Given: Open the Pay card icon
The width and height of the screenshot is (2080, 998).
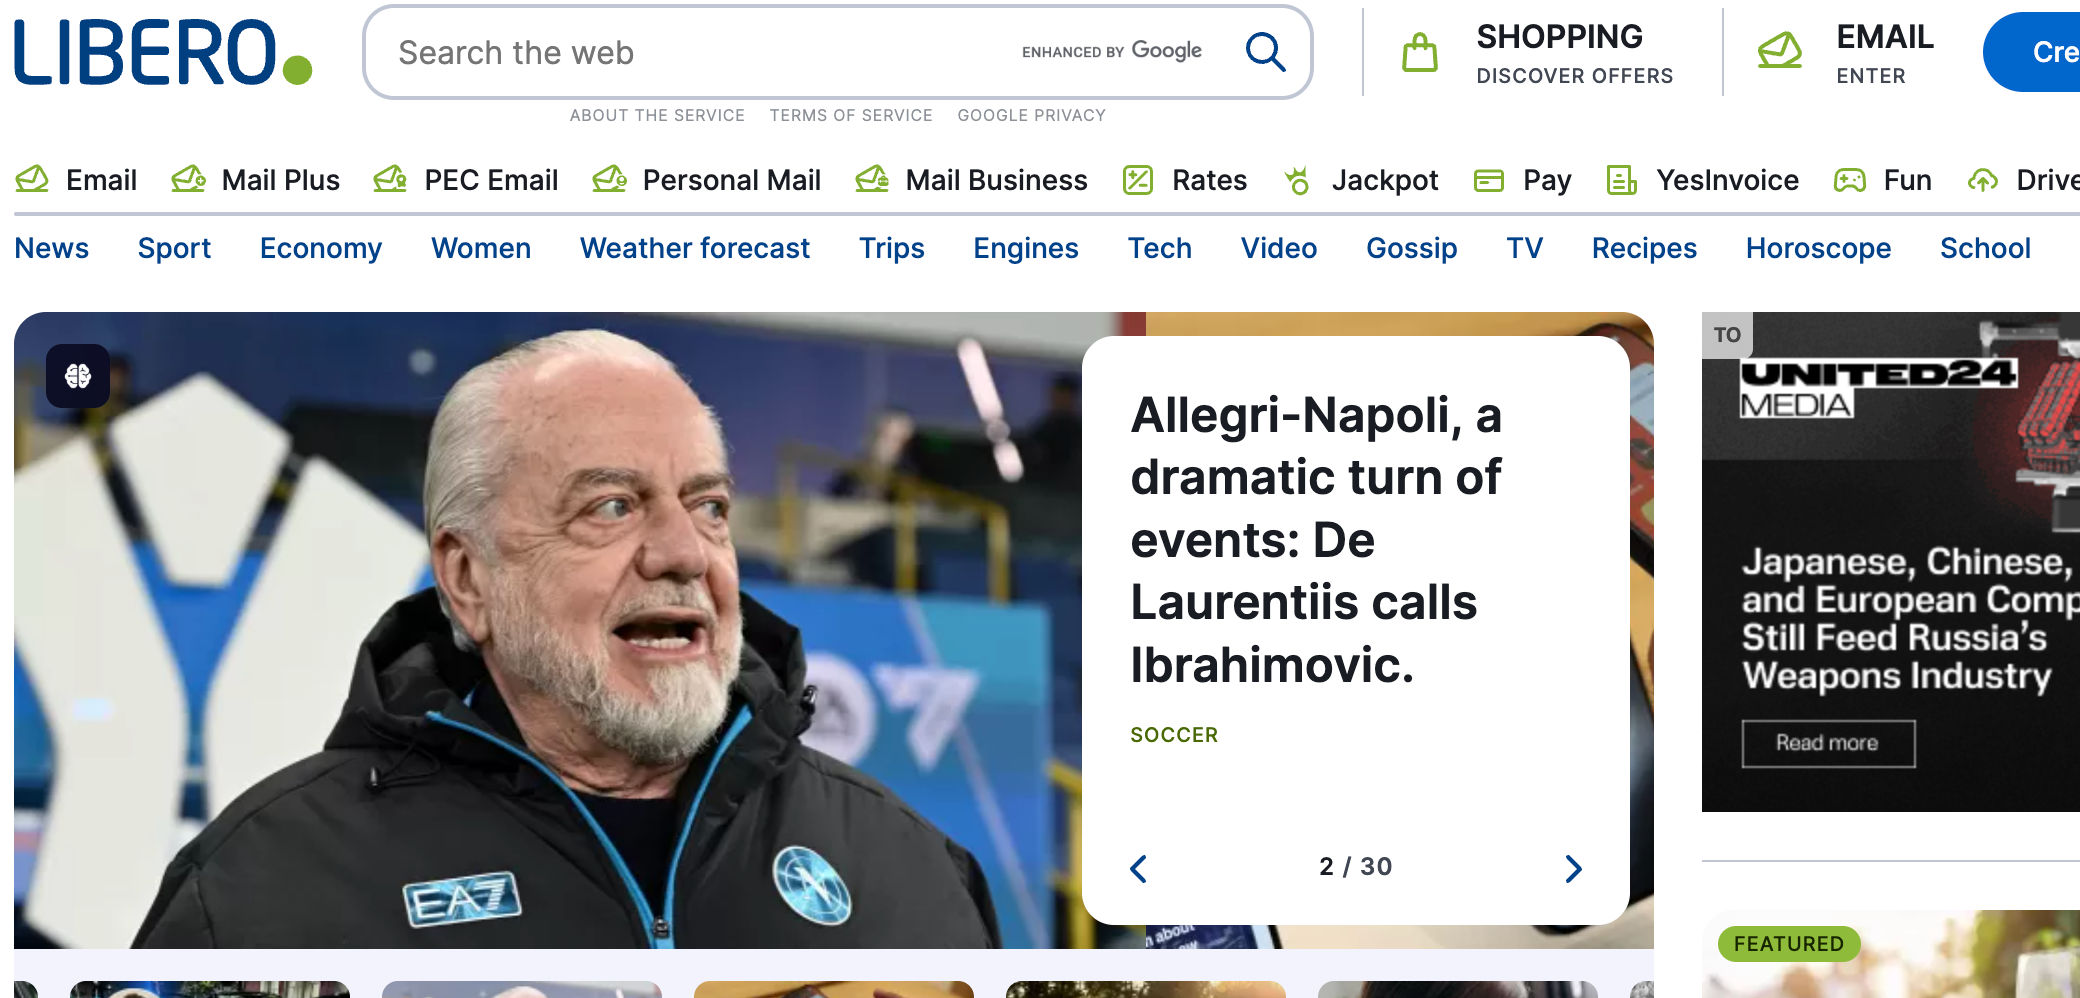Looking at the screenshot, I should coord(1489,181).
